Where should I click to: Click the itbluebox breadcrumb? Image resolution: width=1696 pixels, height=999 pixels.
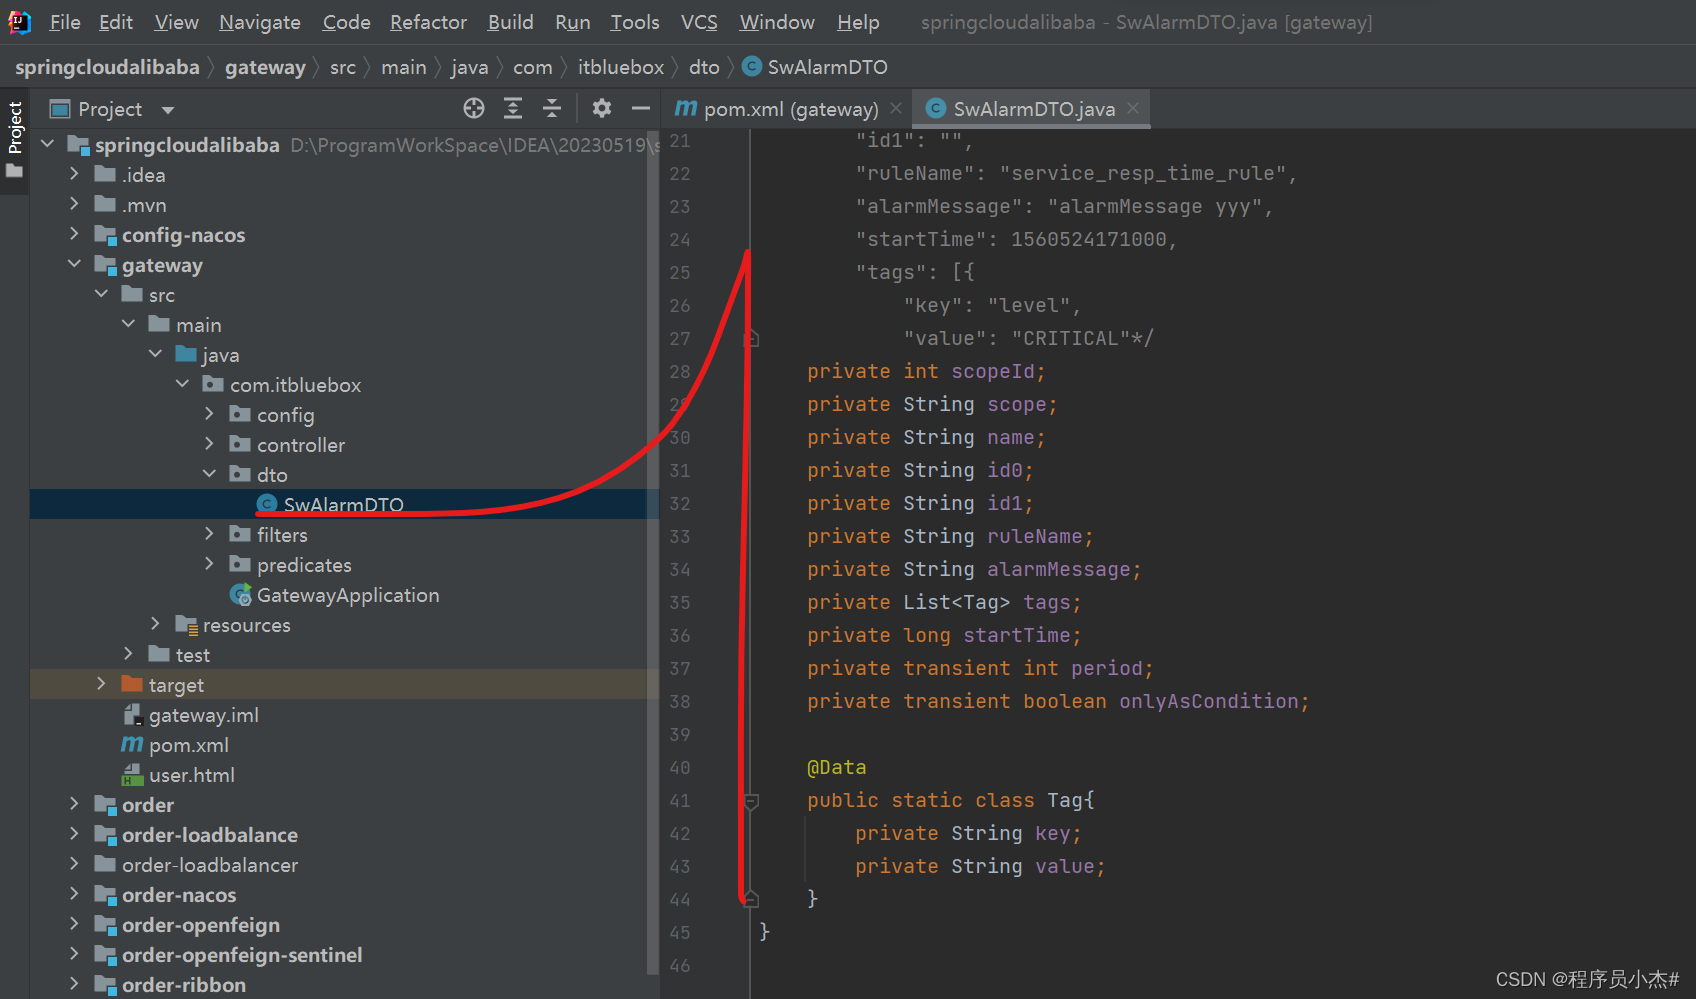[x=621, y=67]
